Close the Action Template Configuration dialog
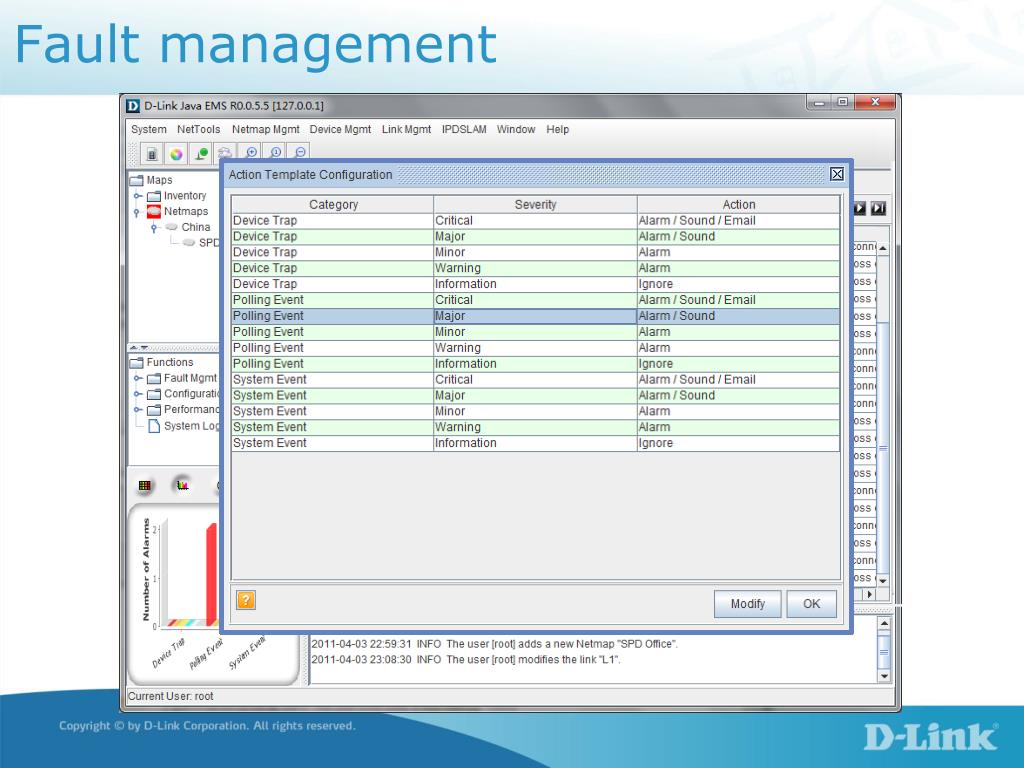The image size is (1024, 768). [837, 174]
